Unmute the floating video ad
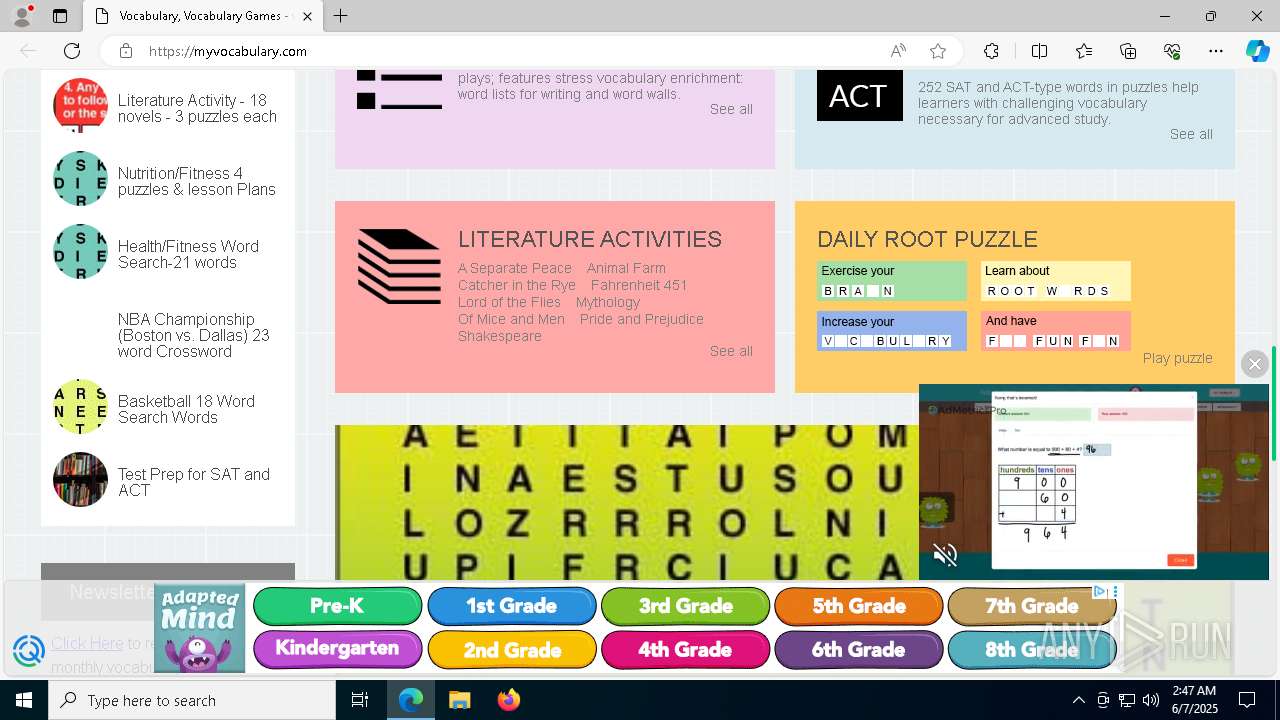The width and height of the screenshot is (1280, 720). pos(945,555)
